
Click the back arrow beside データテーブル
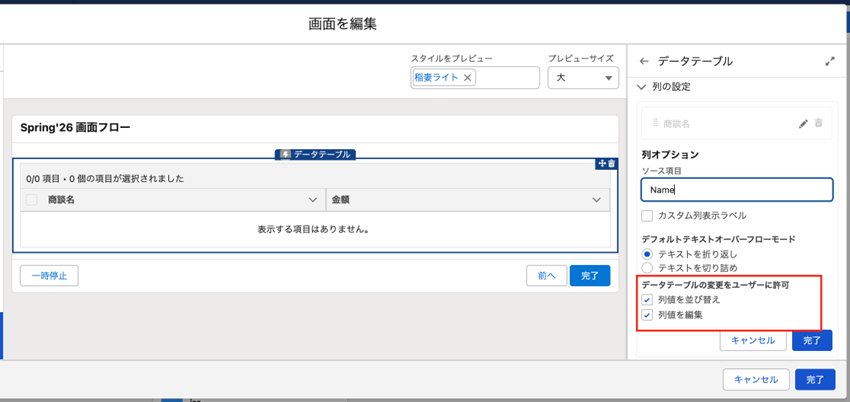click(644, 61)
